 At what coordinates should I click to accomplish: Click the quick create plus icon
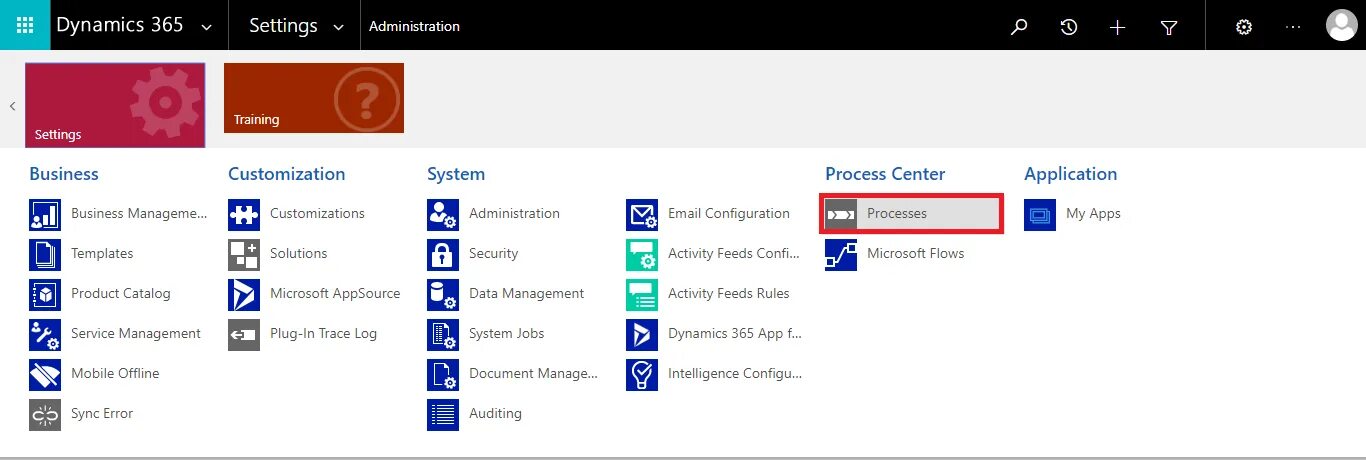tap(1118, 27)
